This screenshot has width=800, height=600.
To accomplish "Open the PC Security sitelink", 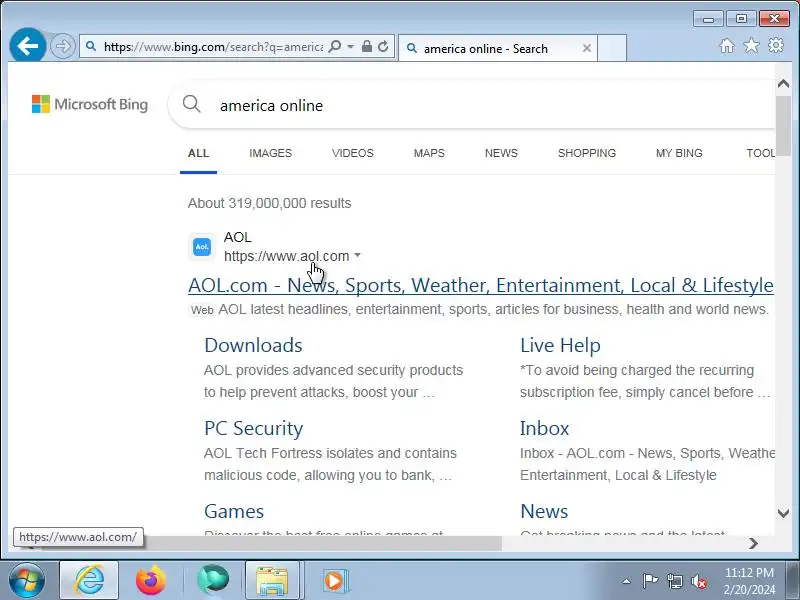I will pos(254,429).
